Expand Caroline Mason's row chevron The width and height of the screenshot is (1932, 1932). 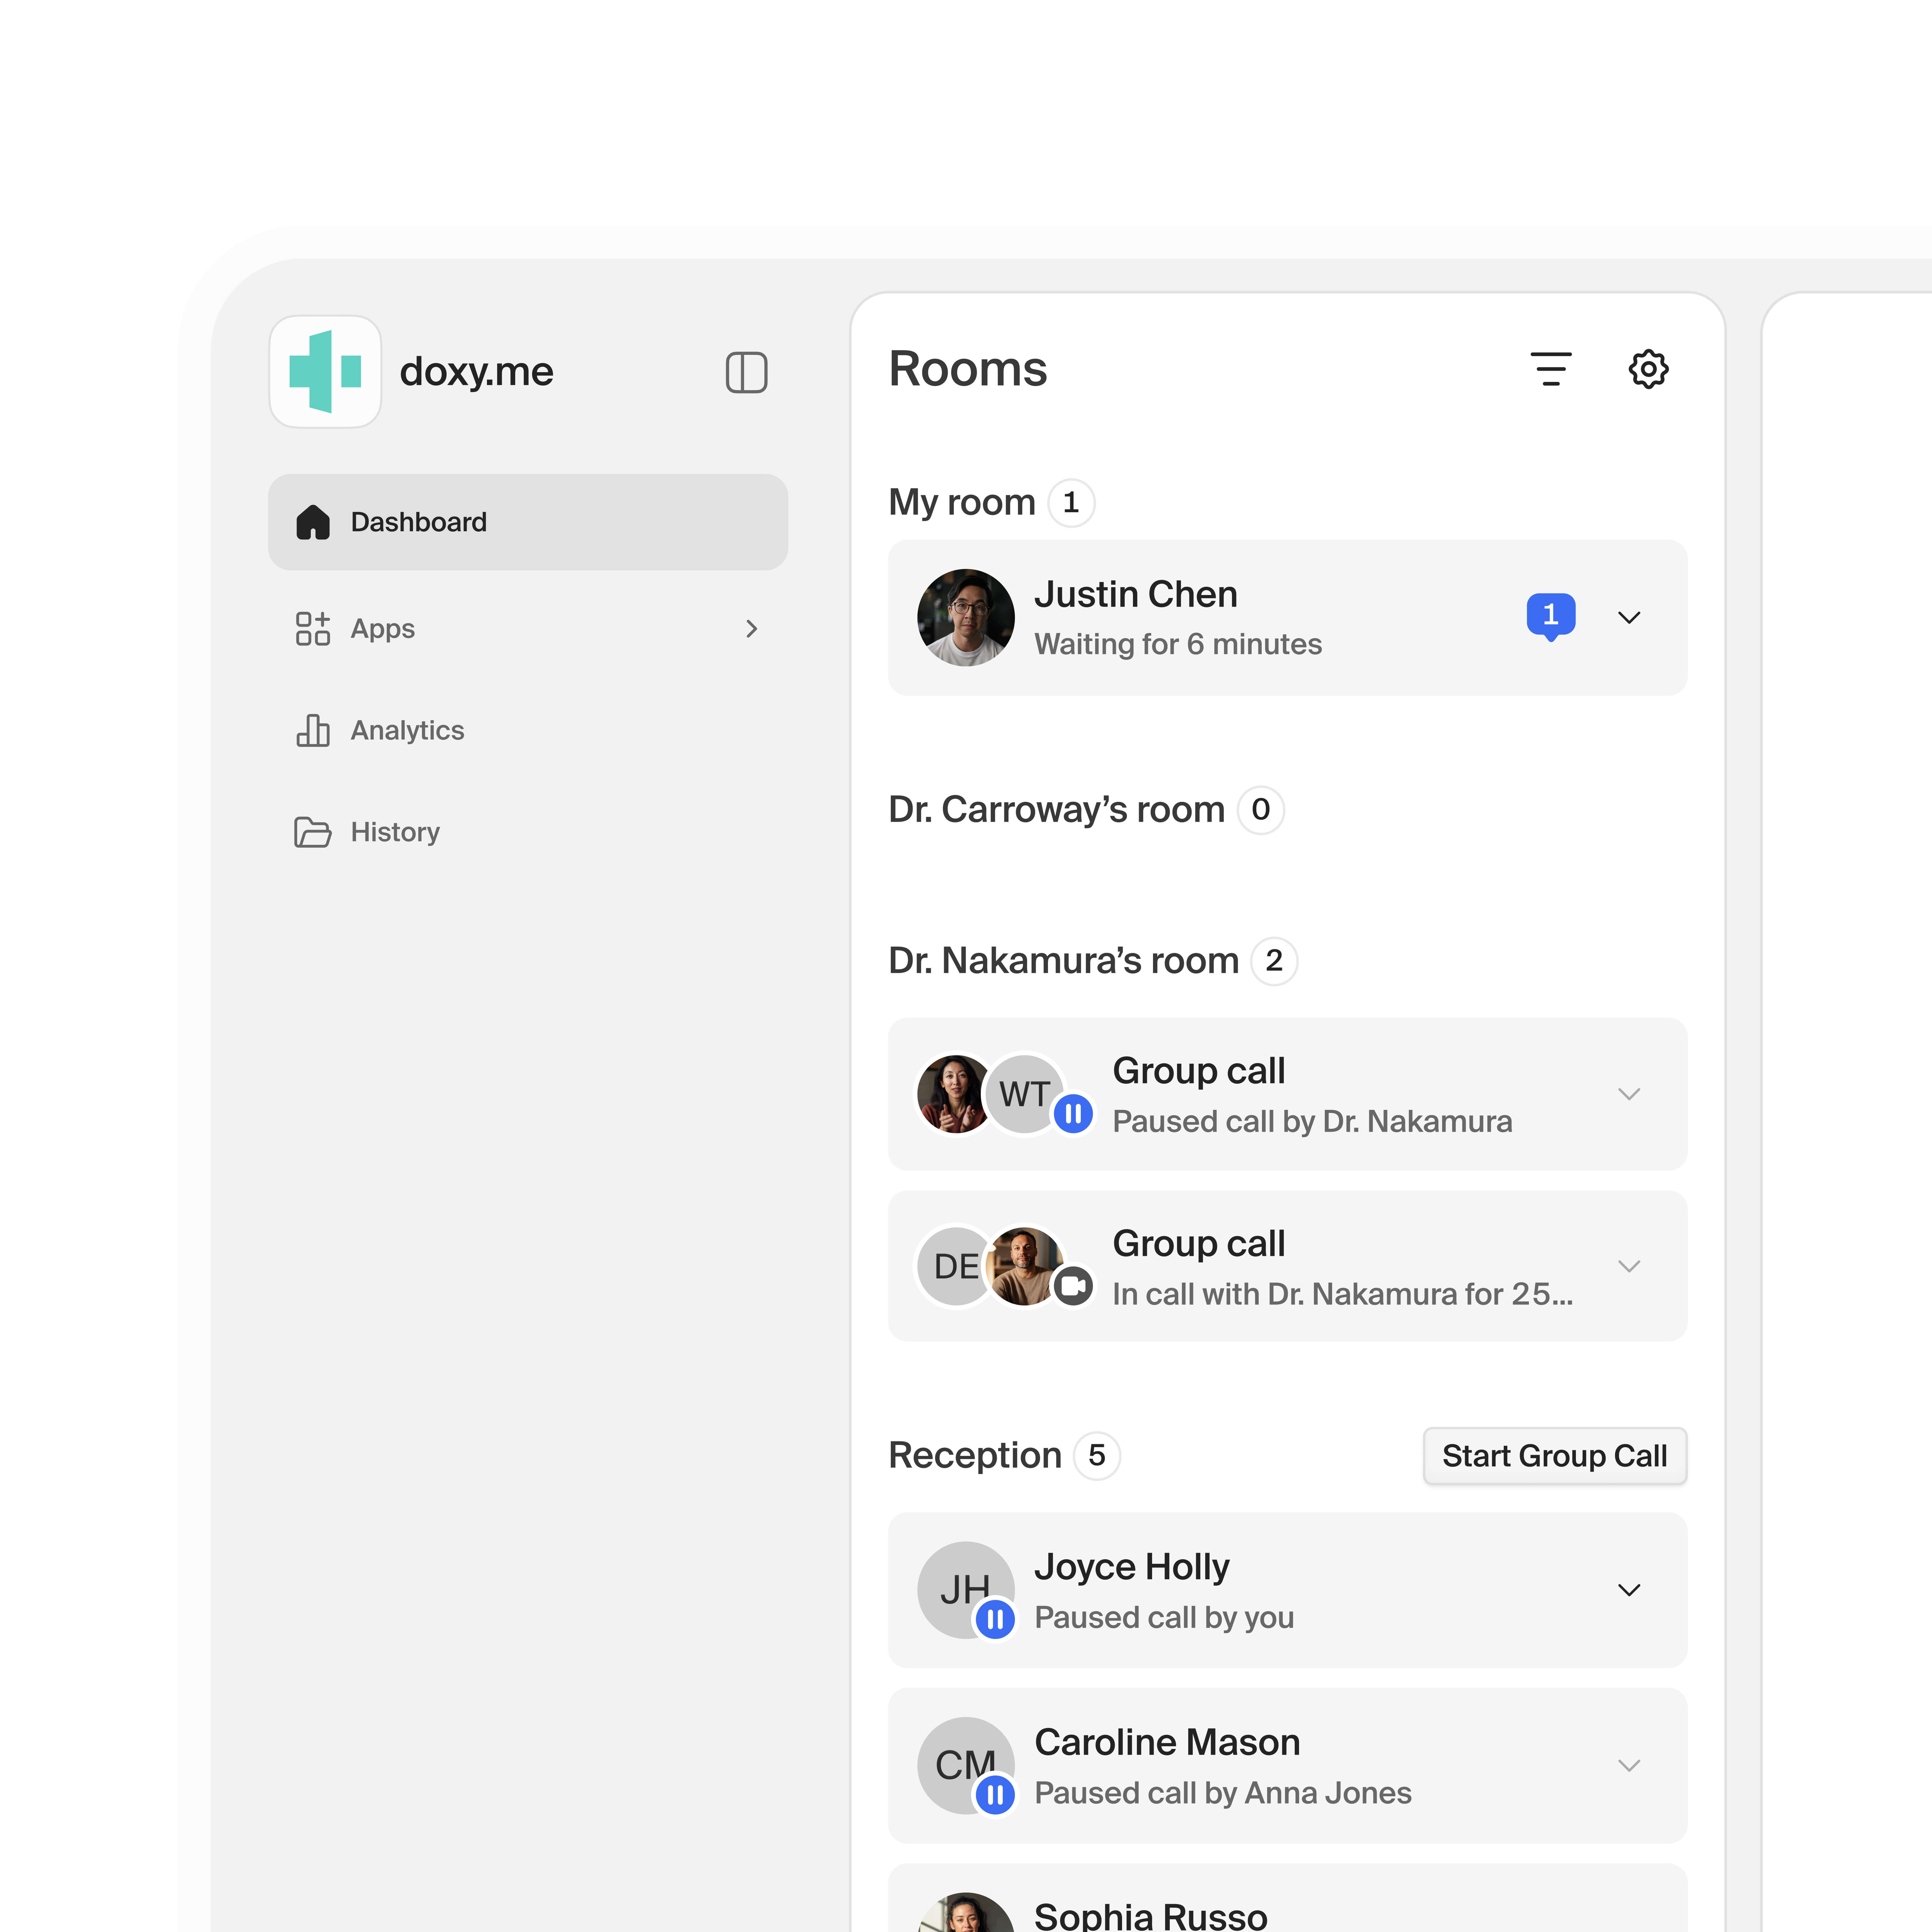coord(1629,1766)
